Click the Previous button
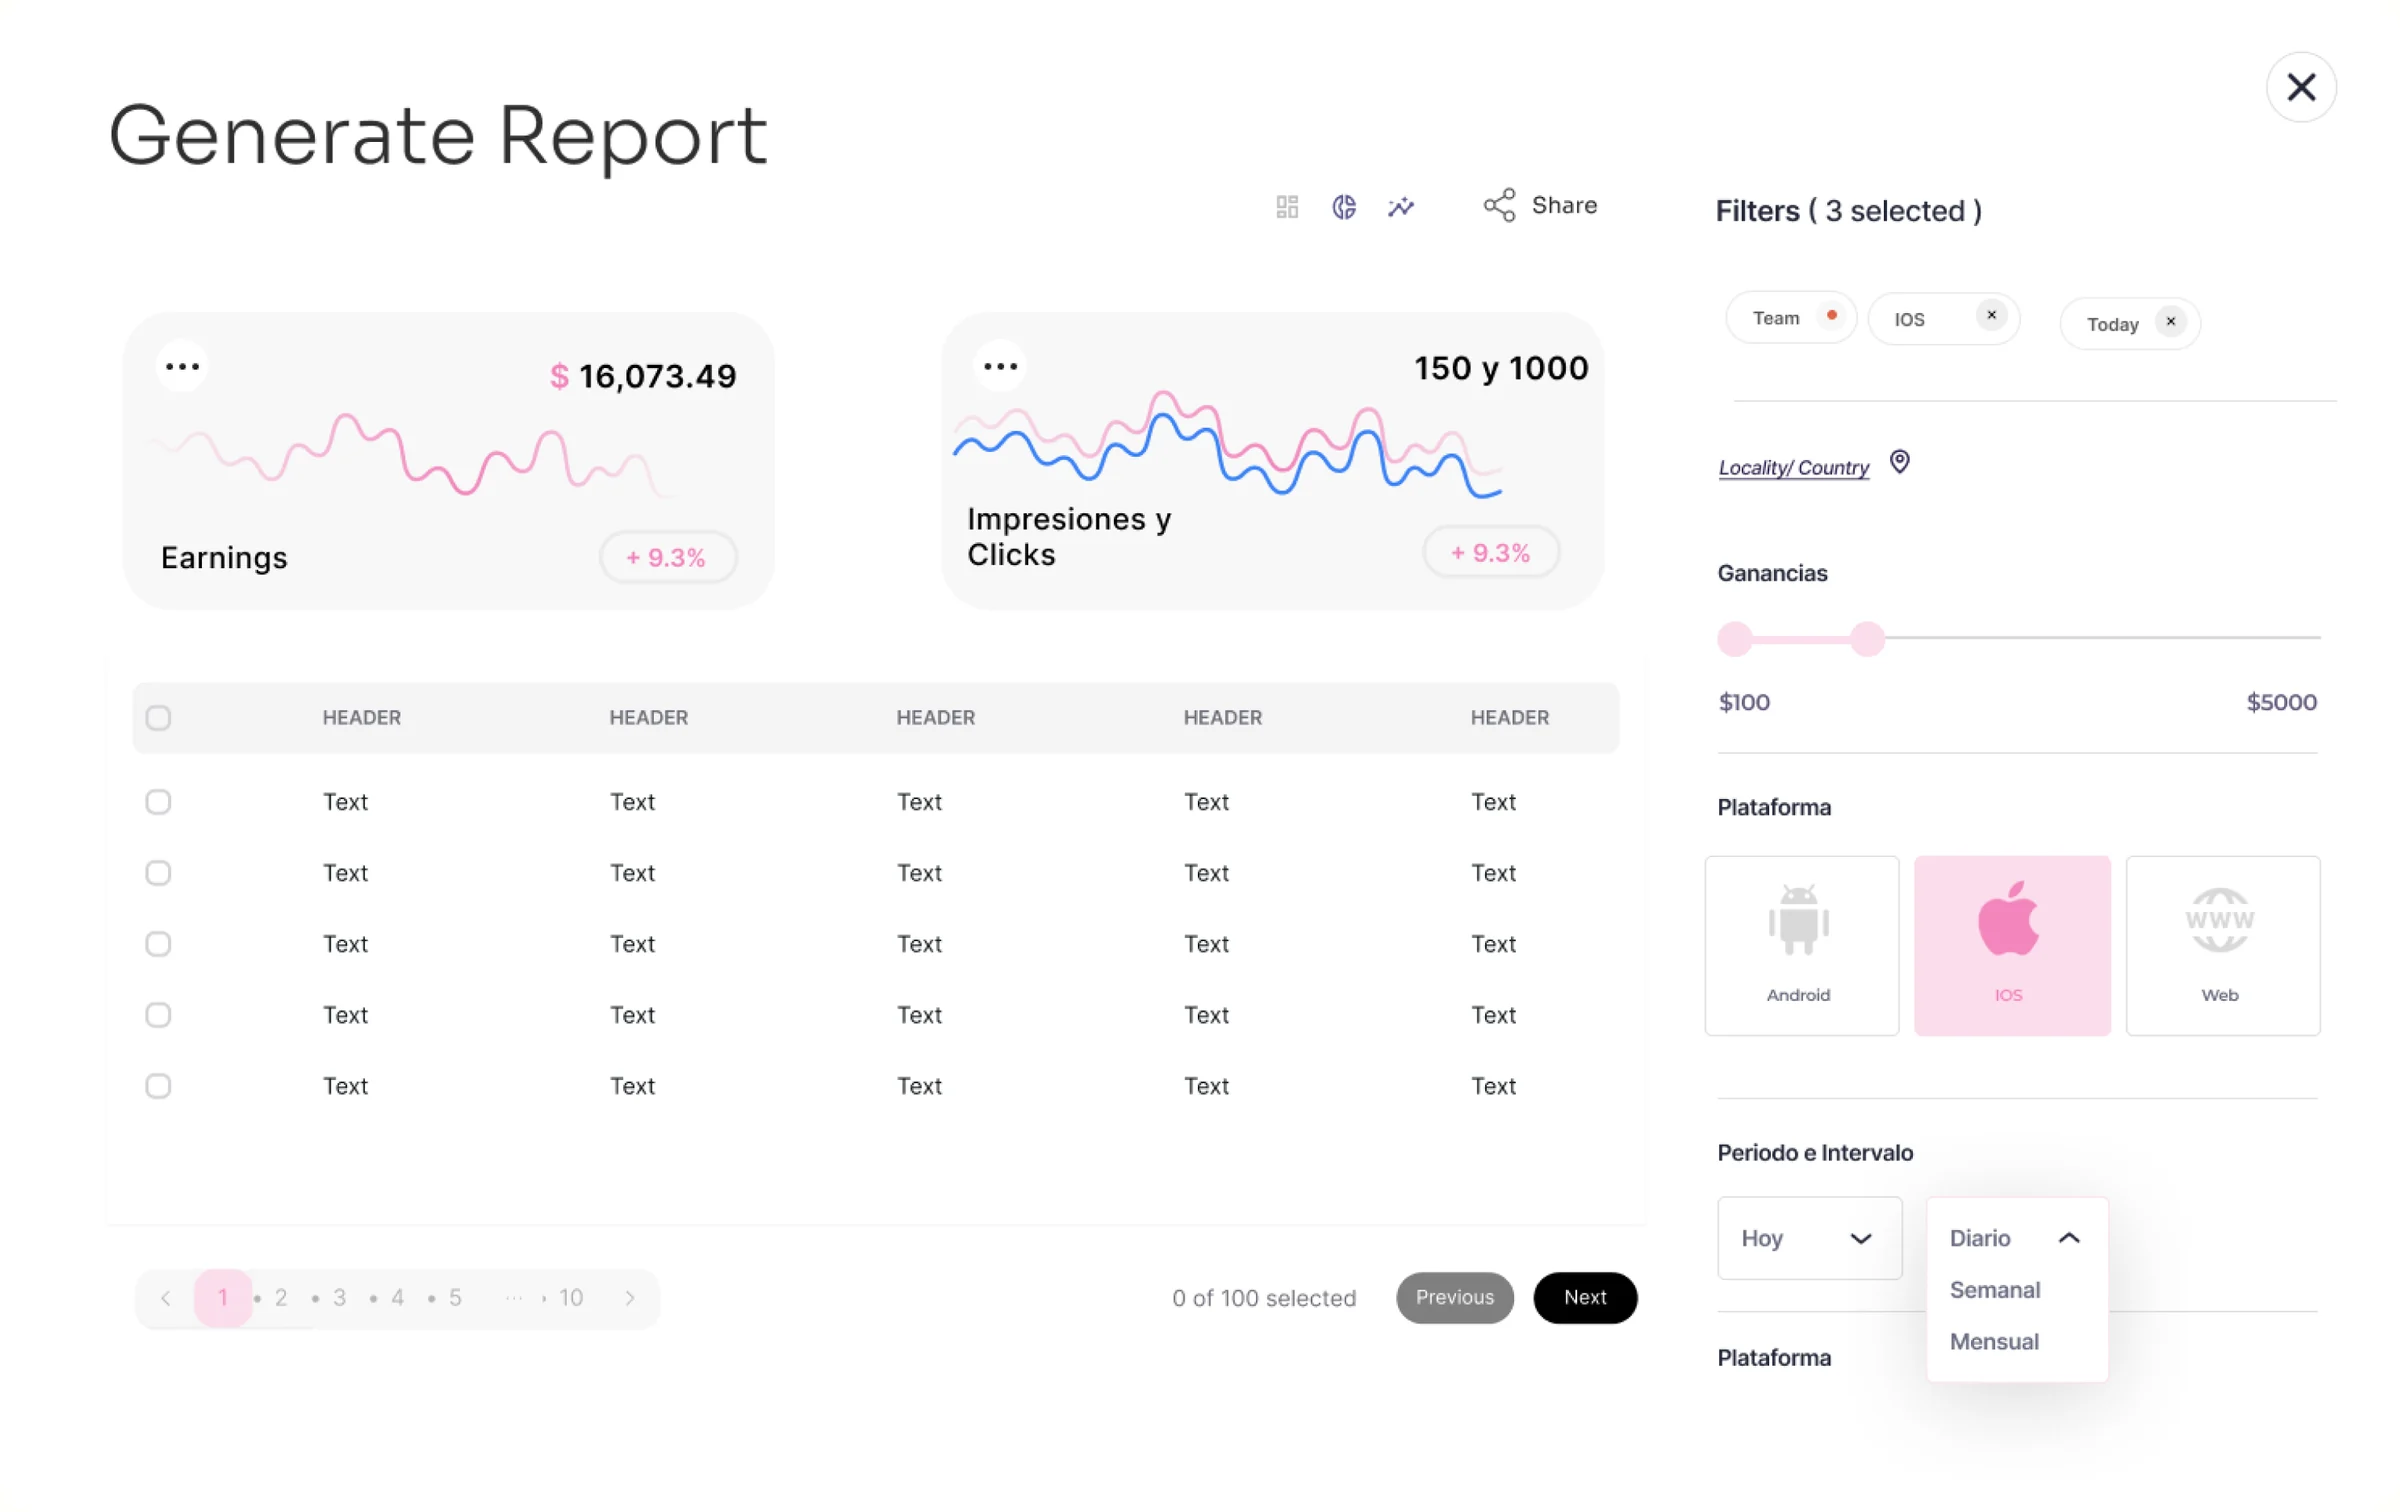This screenshot has width=2400, height=1512. (1454, 1298)
